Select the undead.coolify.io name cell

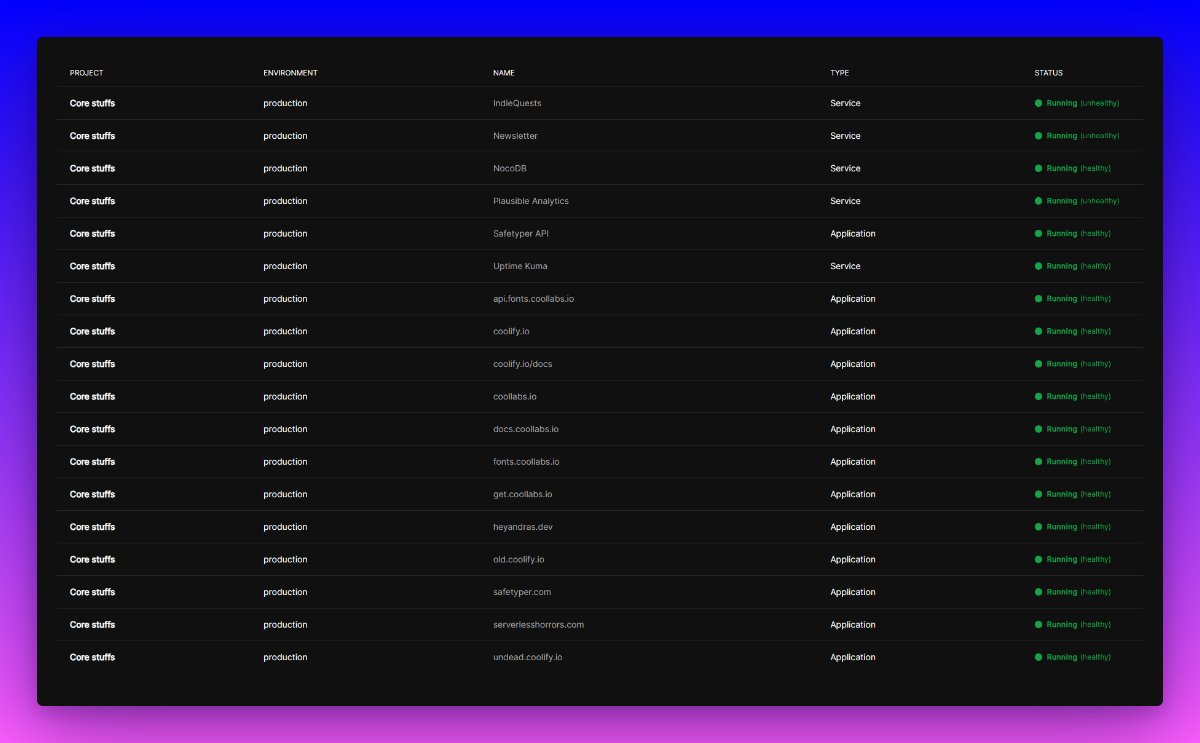[x=527, y=657]
